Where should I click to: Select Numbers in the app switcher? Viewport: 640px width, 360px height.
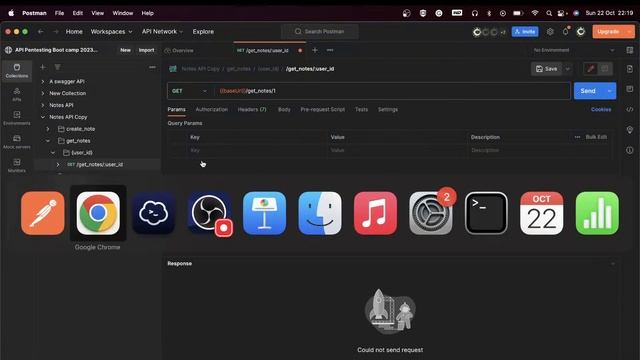[x=597, y=213]
